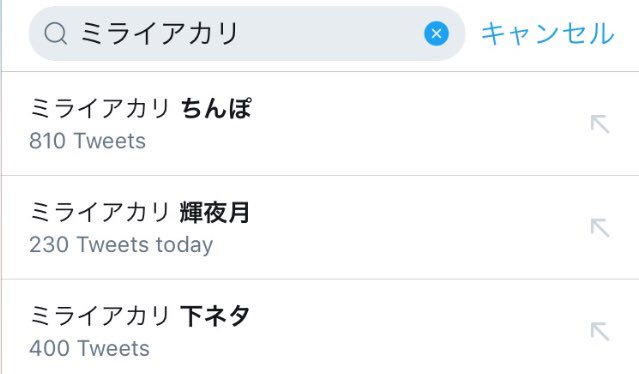Image resolution: width=639 pixels, height=374 pixels.
Task: Open the ミライアカリ 下ネタ suggestion
Action: point(320,327)
